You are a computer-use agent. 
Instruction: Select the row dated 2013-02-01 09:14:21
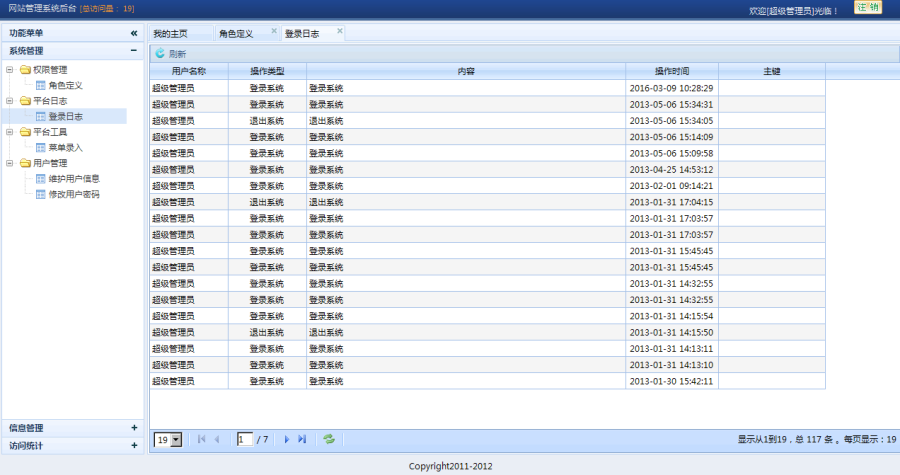[487, 186]
